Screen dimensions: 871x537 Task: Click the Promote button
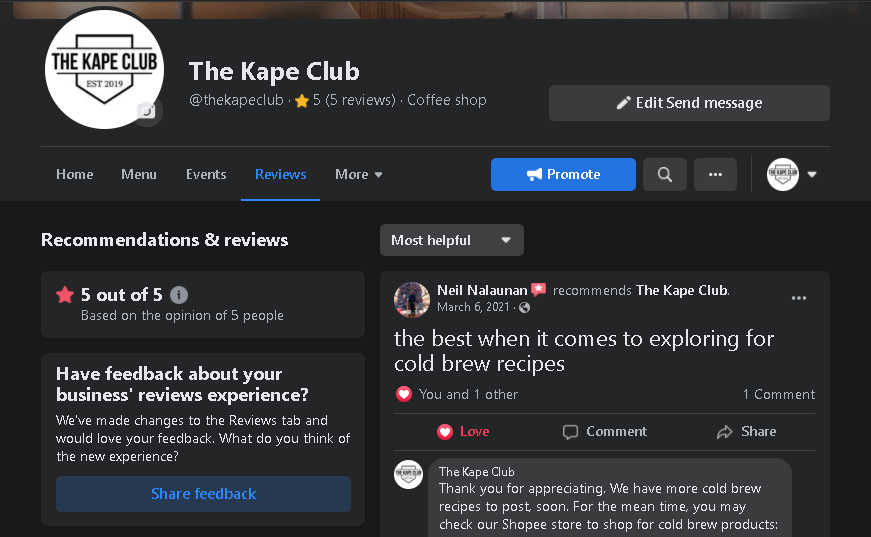pyautogui.click(x=563, y=174)
